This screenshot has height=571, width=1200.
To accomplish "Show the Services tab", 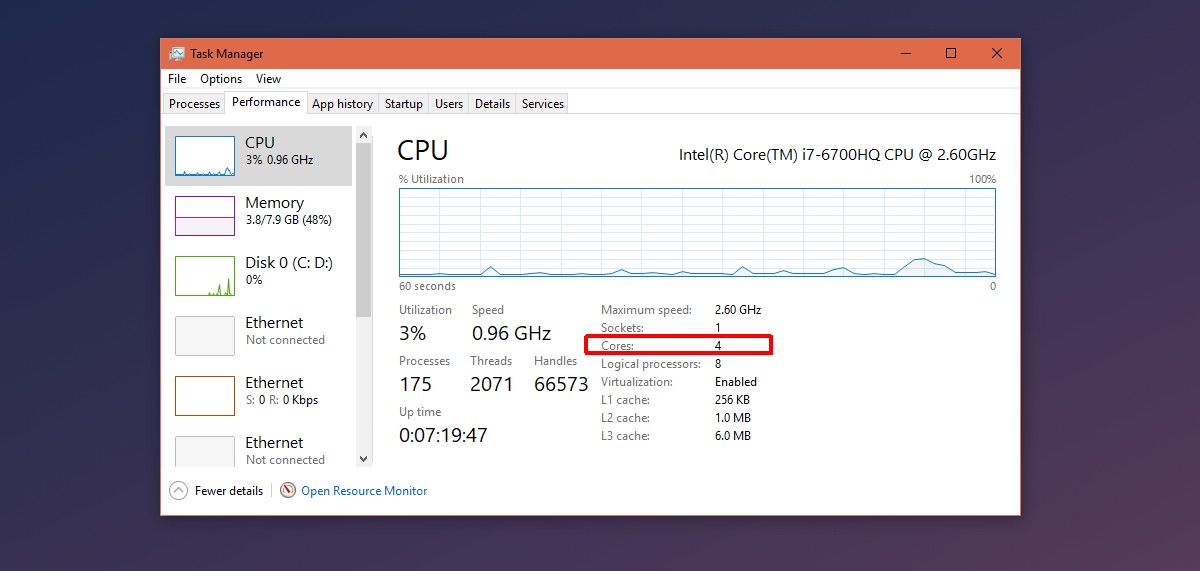I will click(x=543, y=104).
